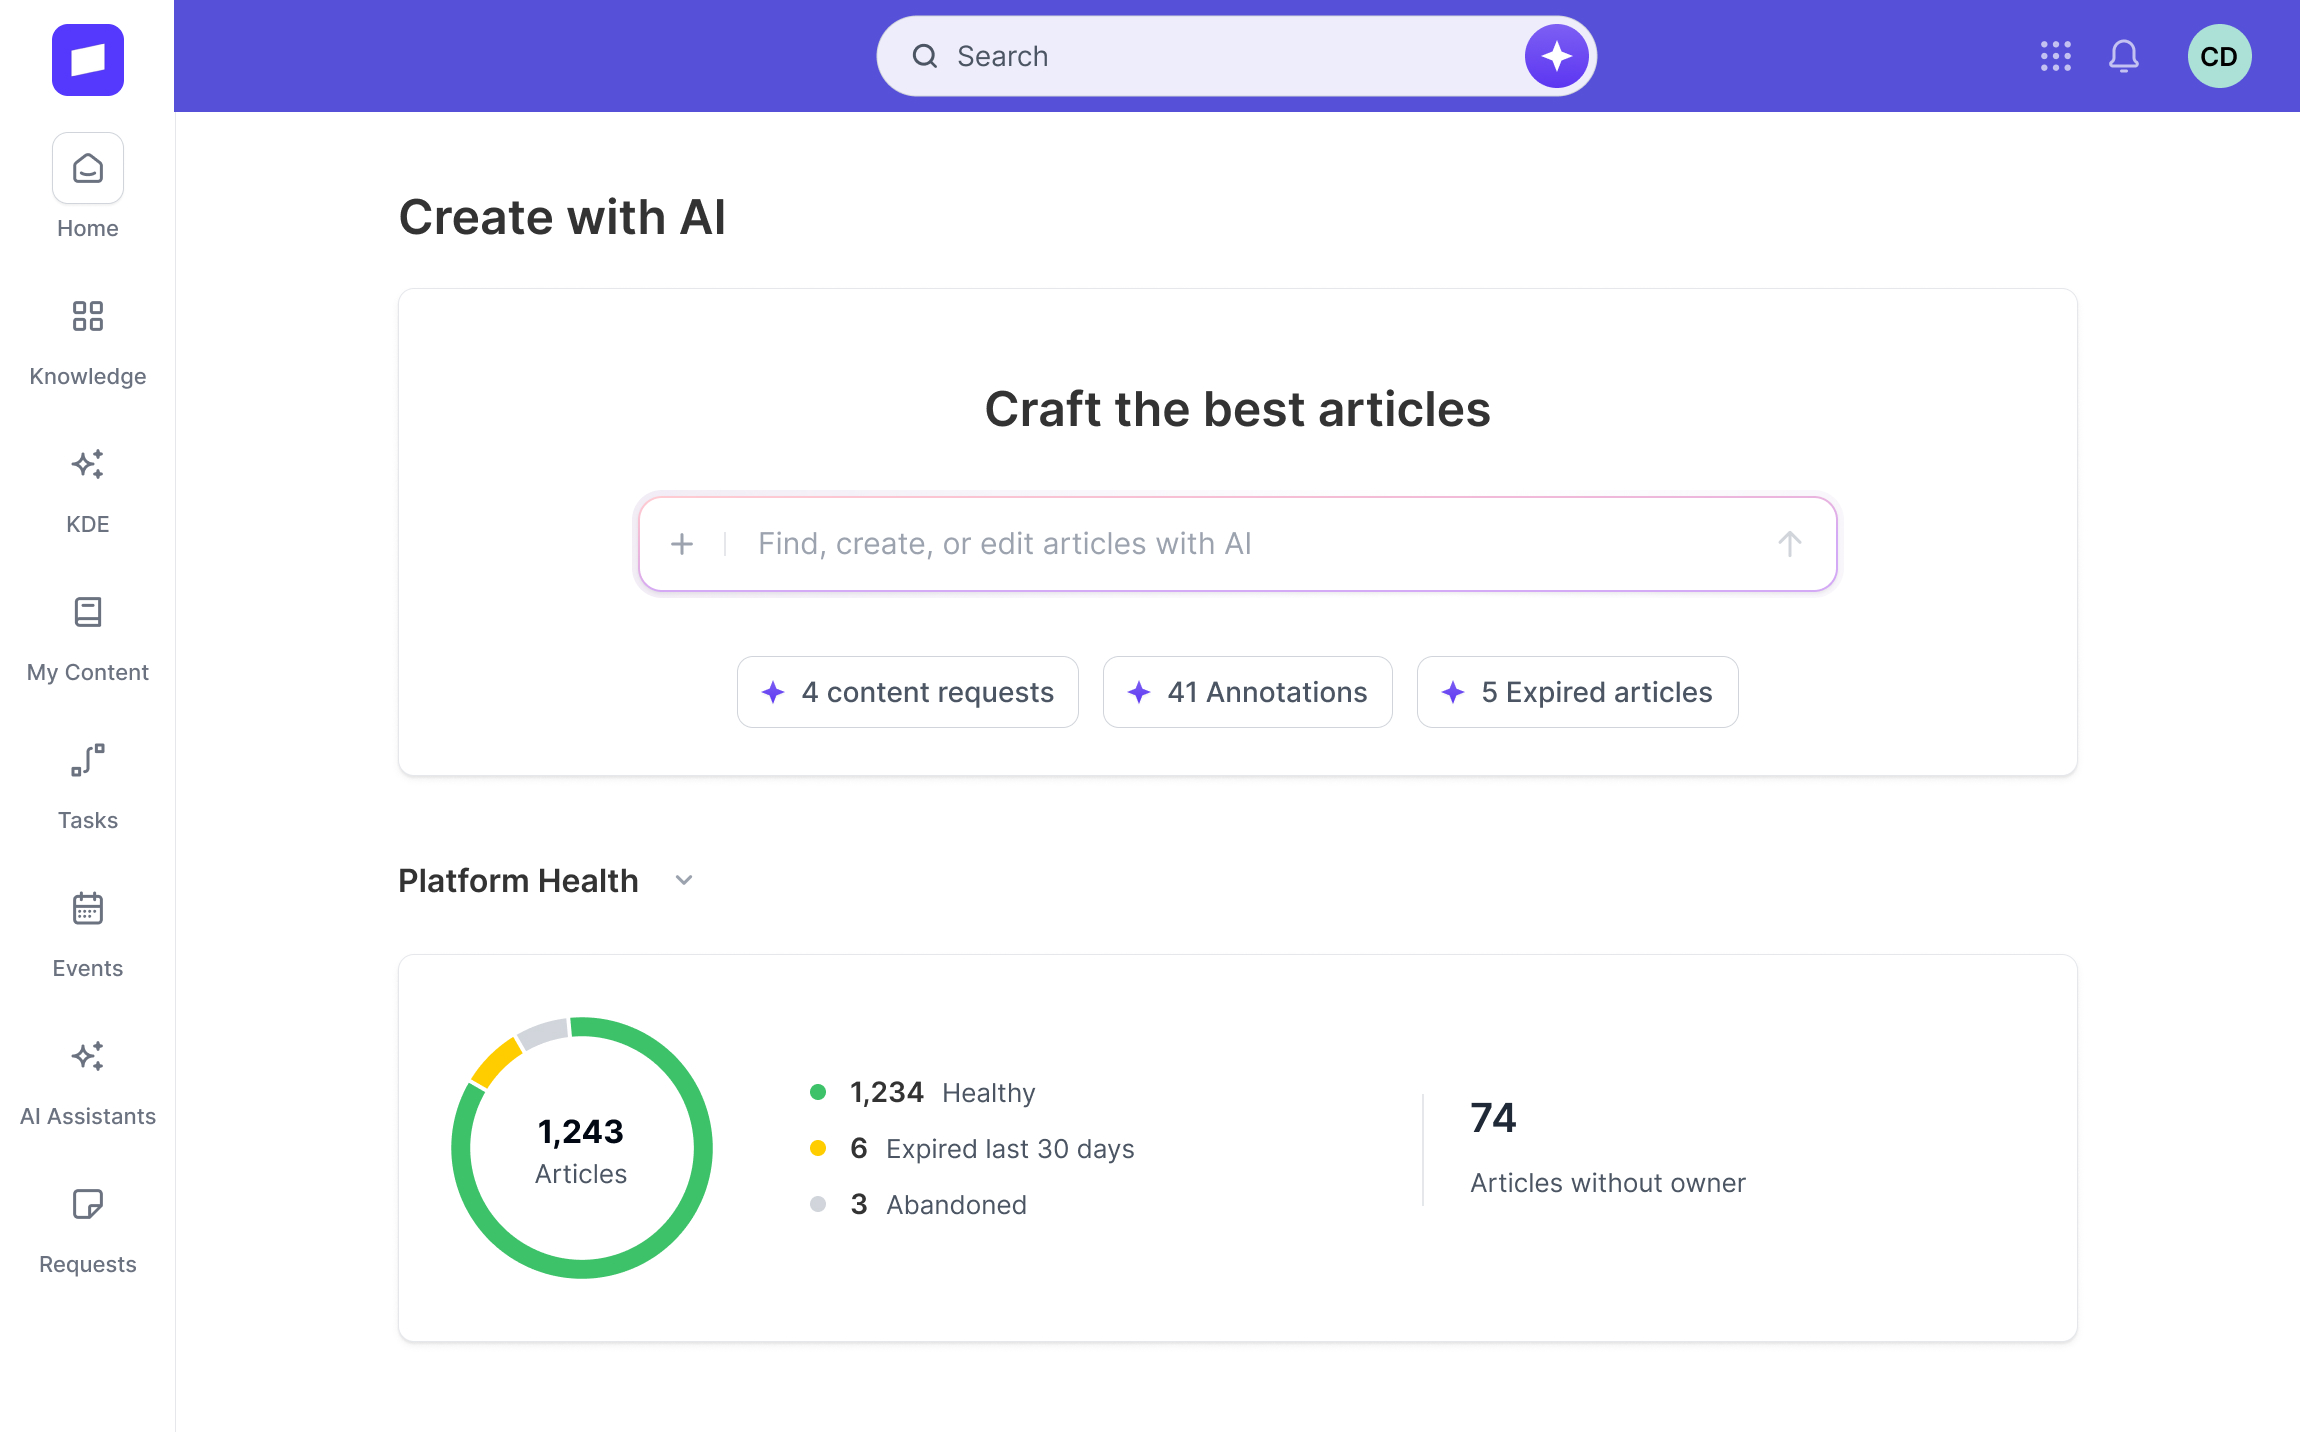The height and width of the screenshot is (1432, 2300).
Task: Select the 5 Expired articles chip
Action: click(x=1577, y=692)
